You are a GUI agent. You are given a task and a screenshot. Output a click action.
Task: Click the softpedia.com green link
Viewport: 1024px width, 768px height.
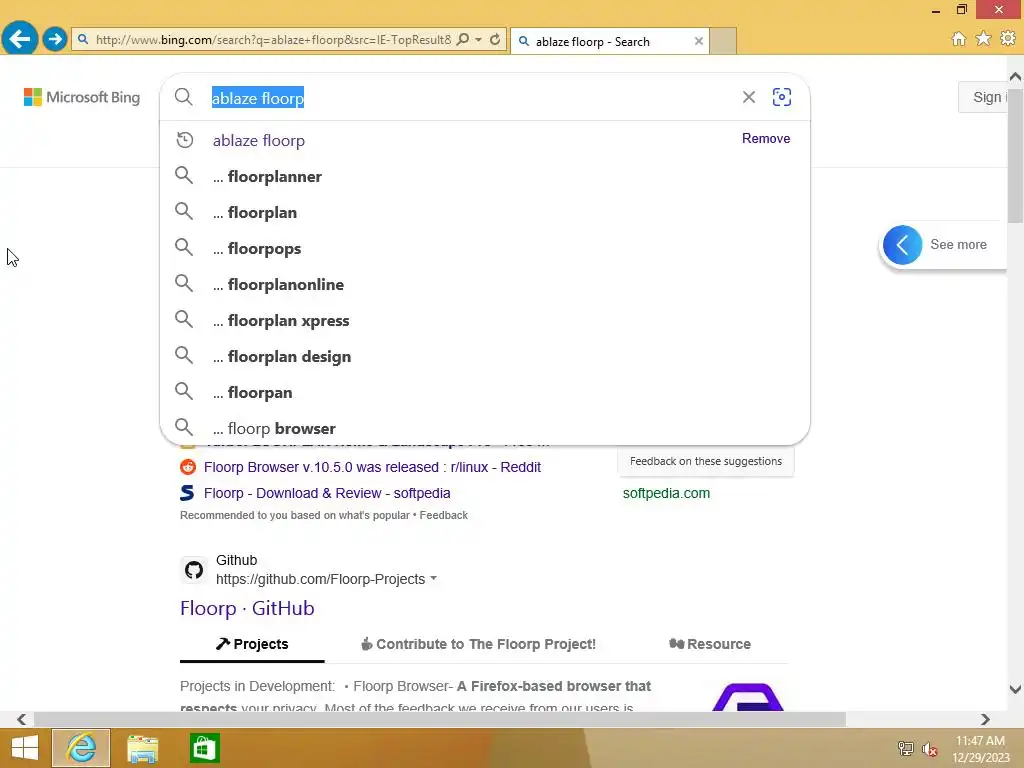[666, 493]
